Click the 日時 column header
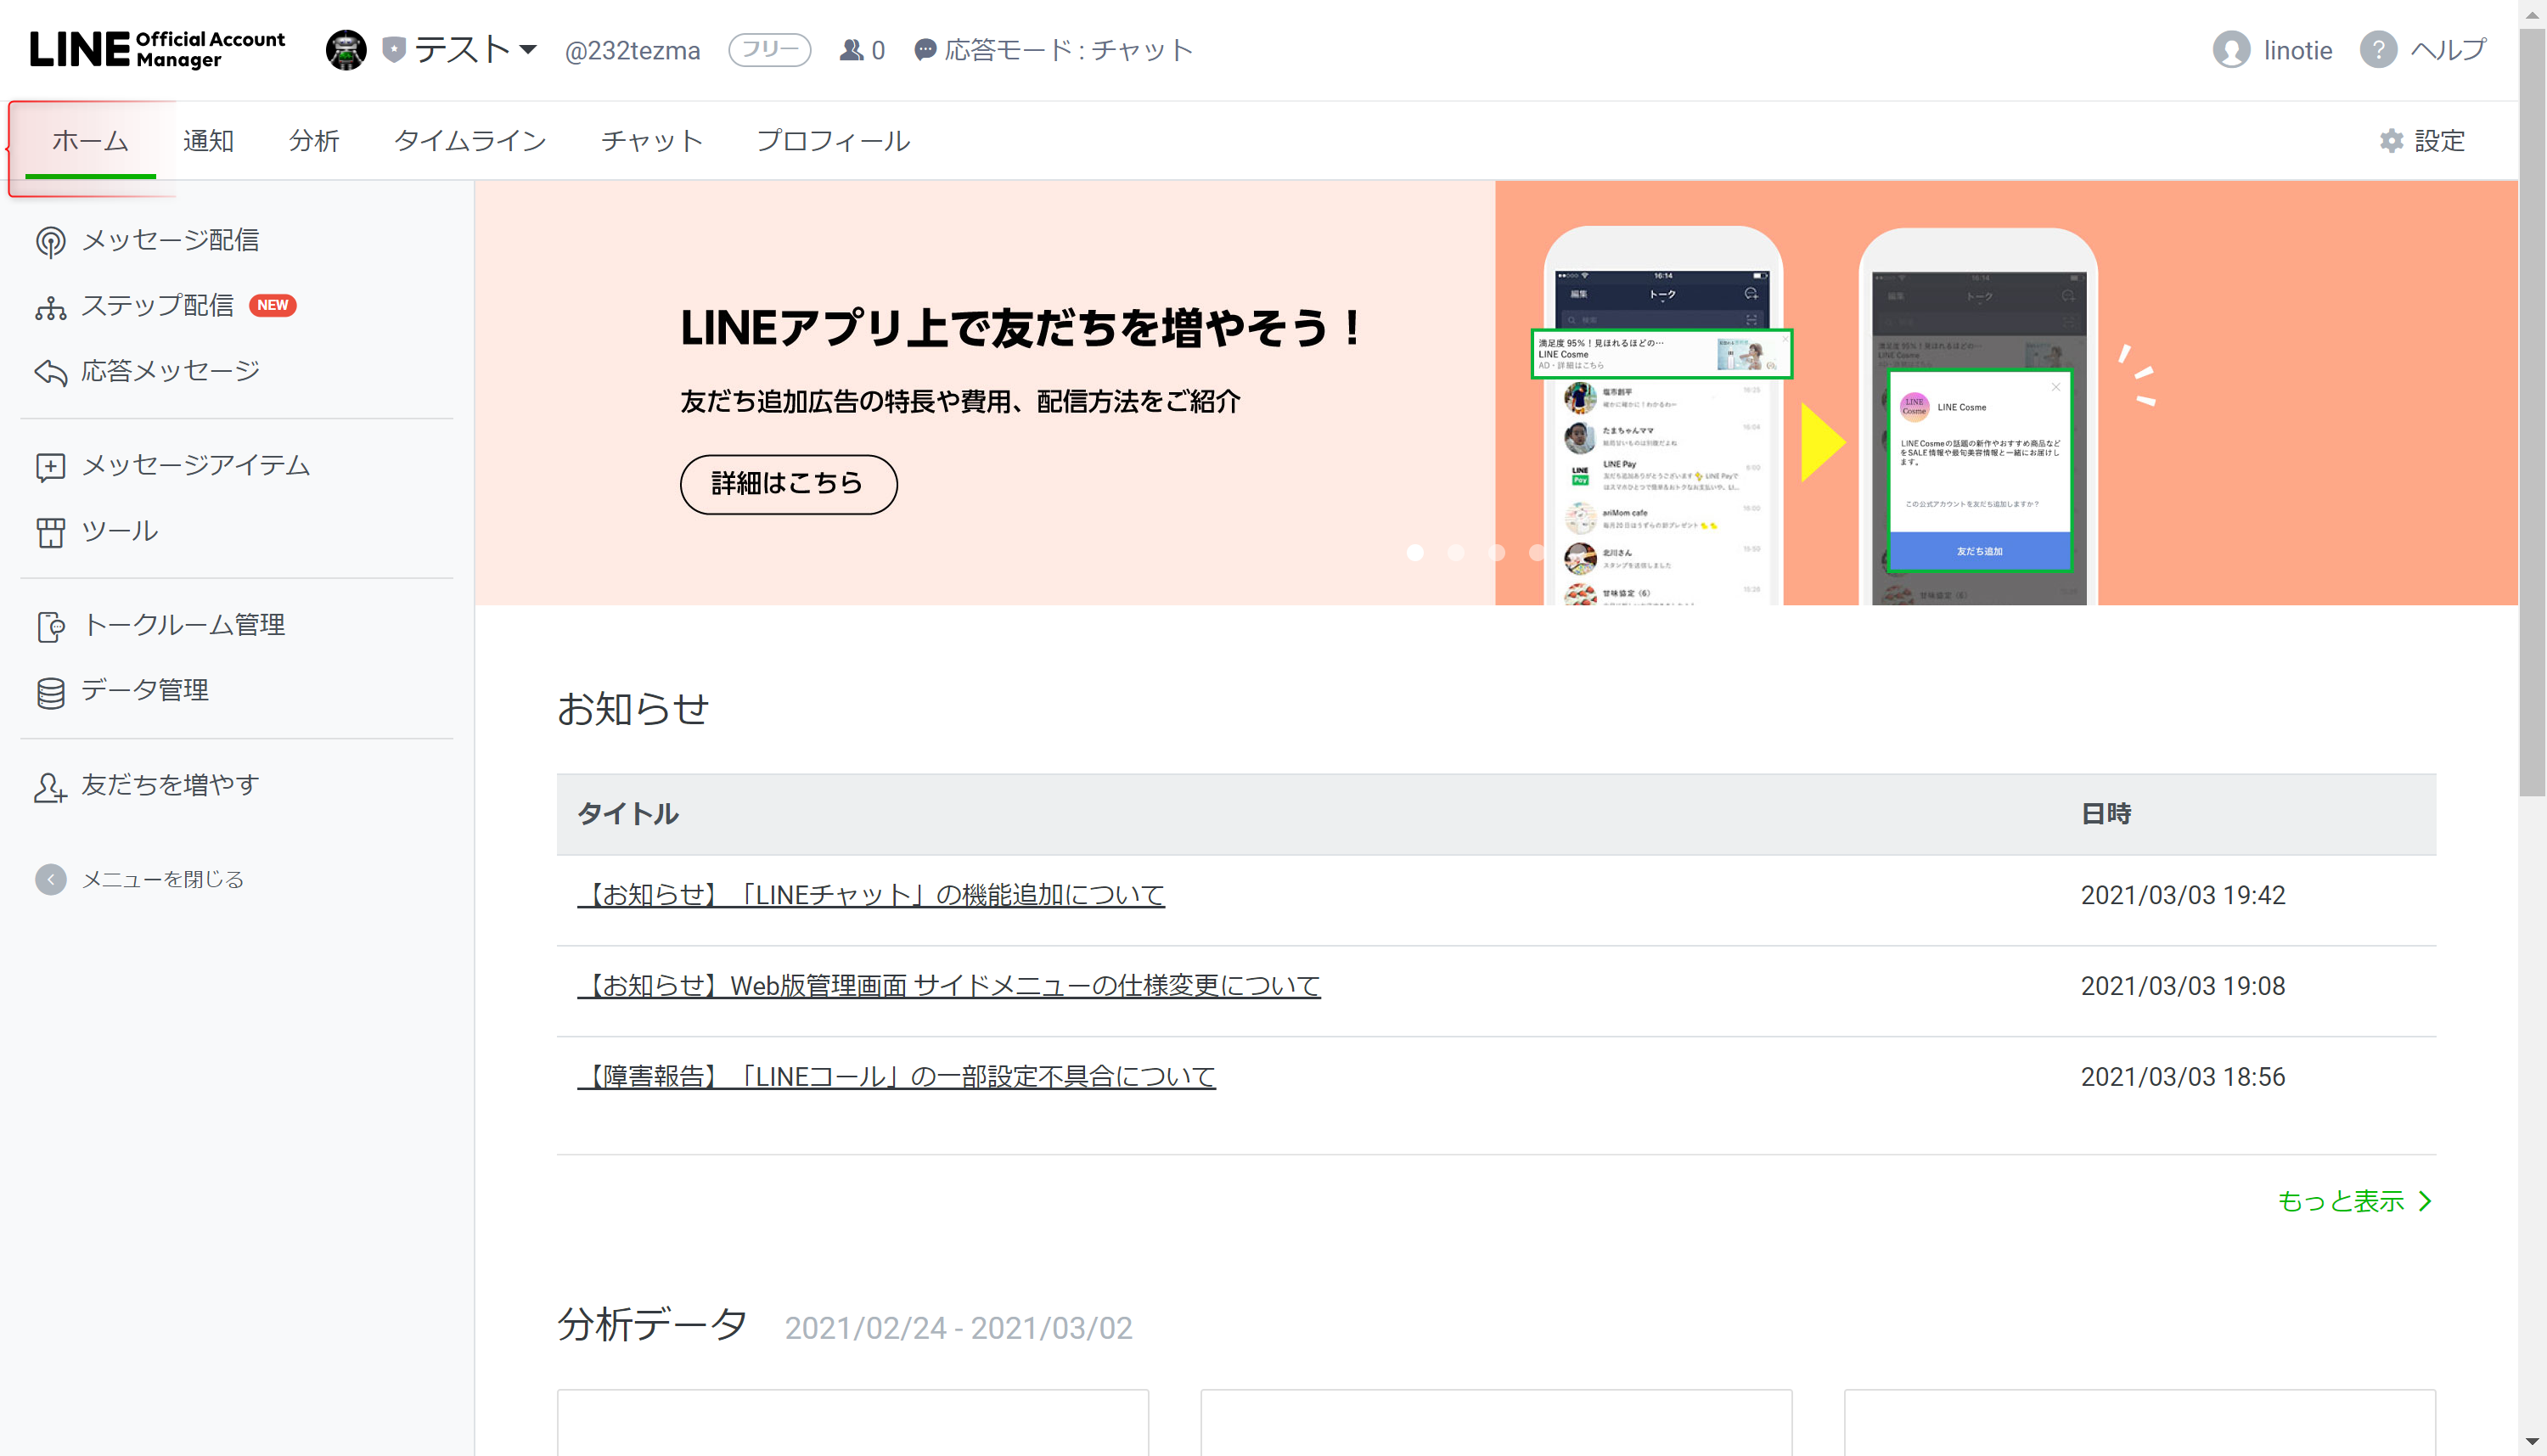Viewport: 2547px width, 1456px height. point(2106,814)
